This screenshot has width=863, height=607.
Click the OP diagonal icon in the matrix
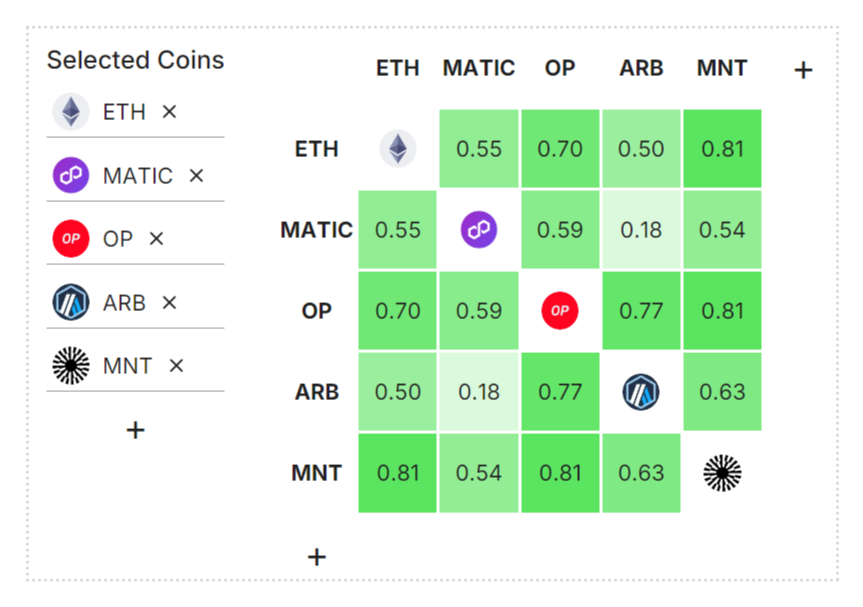(560, 311)
